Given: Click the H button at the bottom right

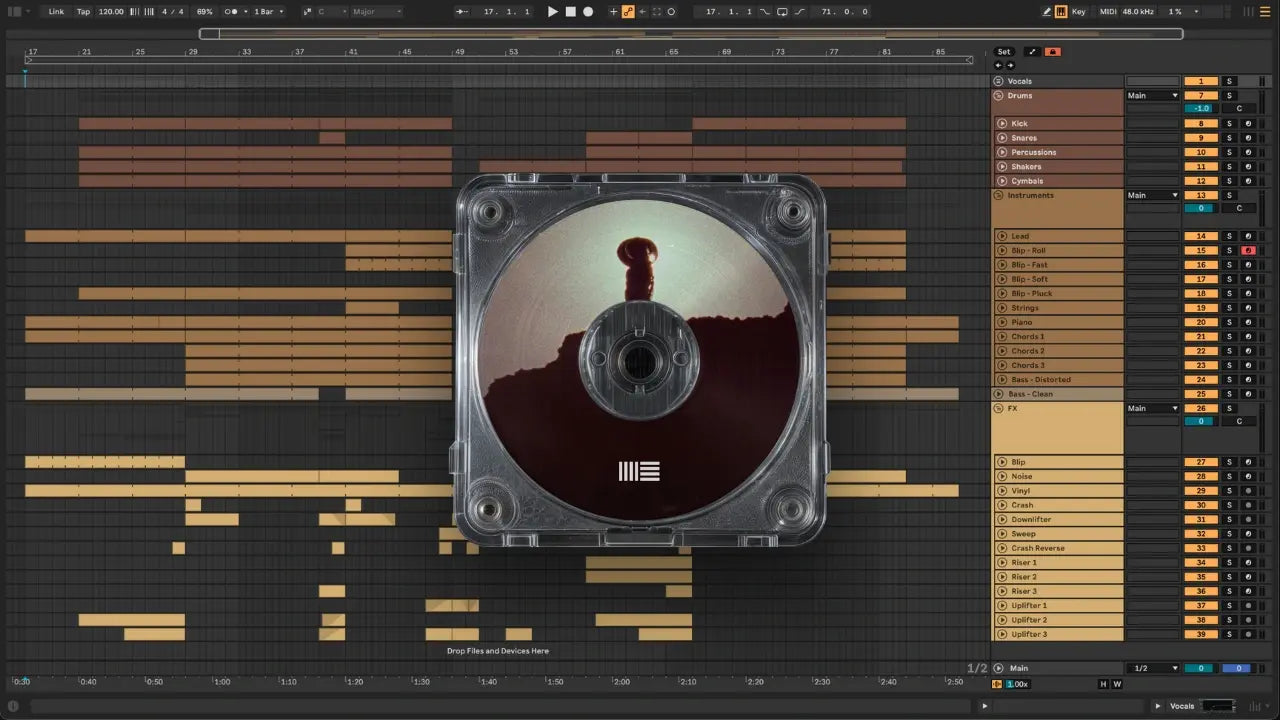Looking at the screenshot, I should click(x=1103, y=684).
